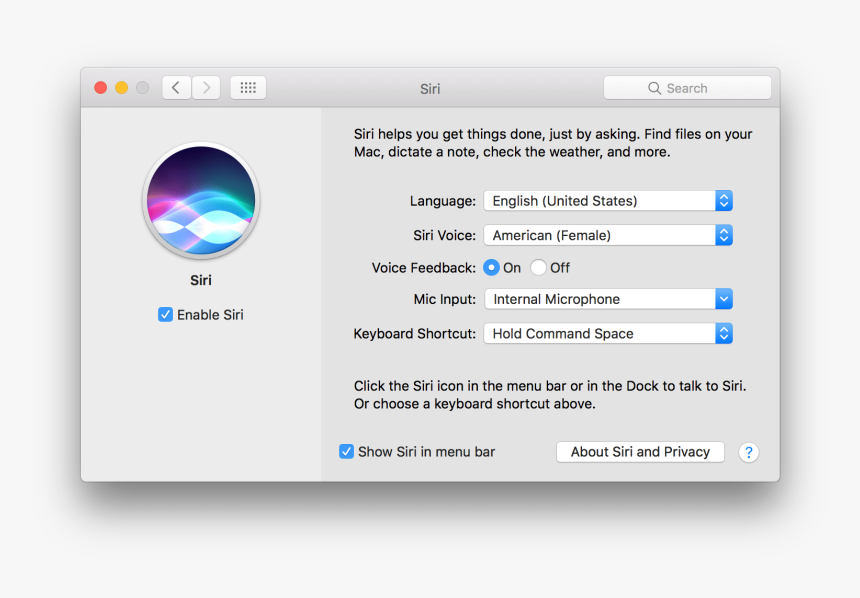
Task: Click the Keyboard Shortcut dropdown arrows
Action: click(723, 333)
